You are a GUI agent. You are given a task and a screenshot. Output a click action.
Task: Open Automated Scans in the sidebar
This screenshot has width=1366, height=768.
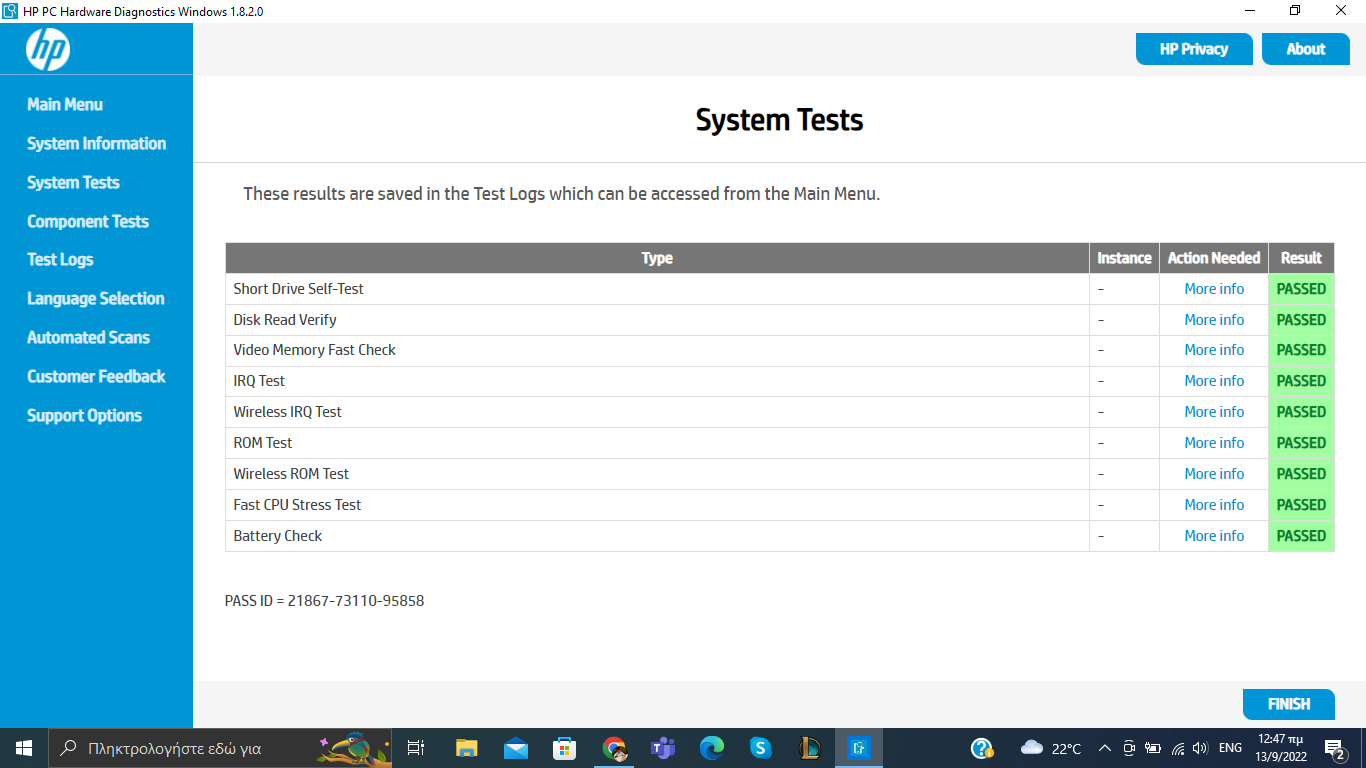coord(88,337)
